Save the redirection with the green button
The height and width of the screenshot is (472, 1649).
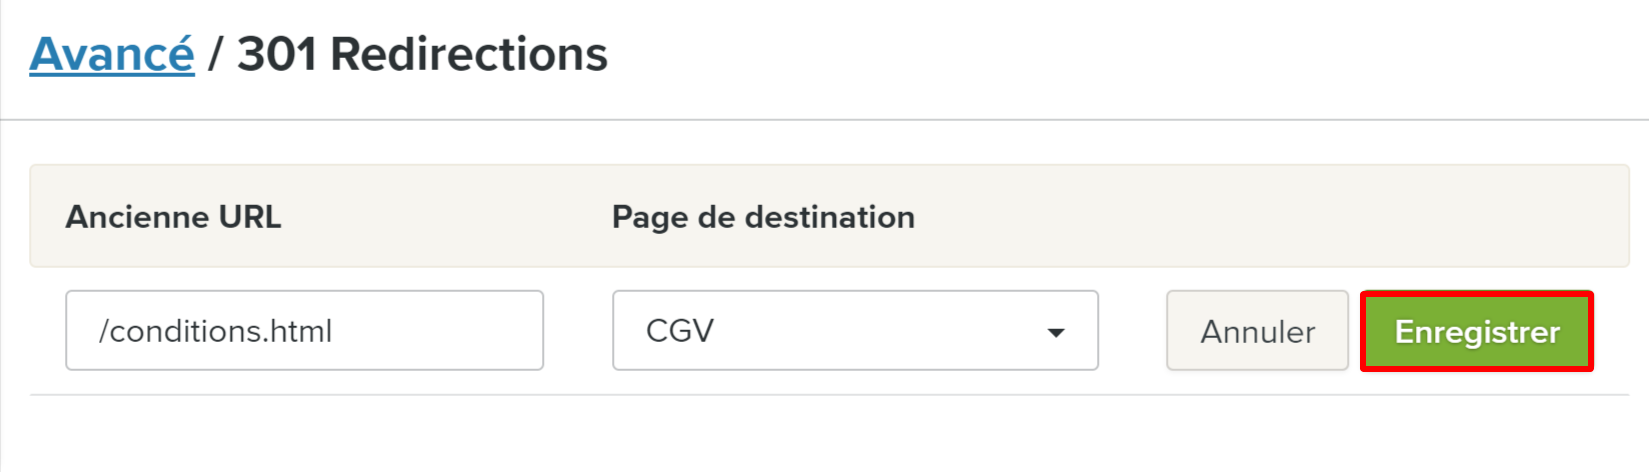pyautogui.click(x=1476, y=331)
